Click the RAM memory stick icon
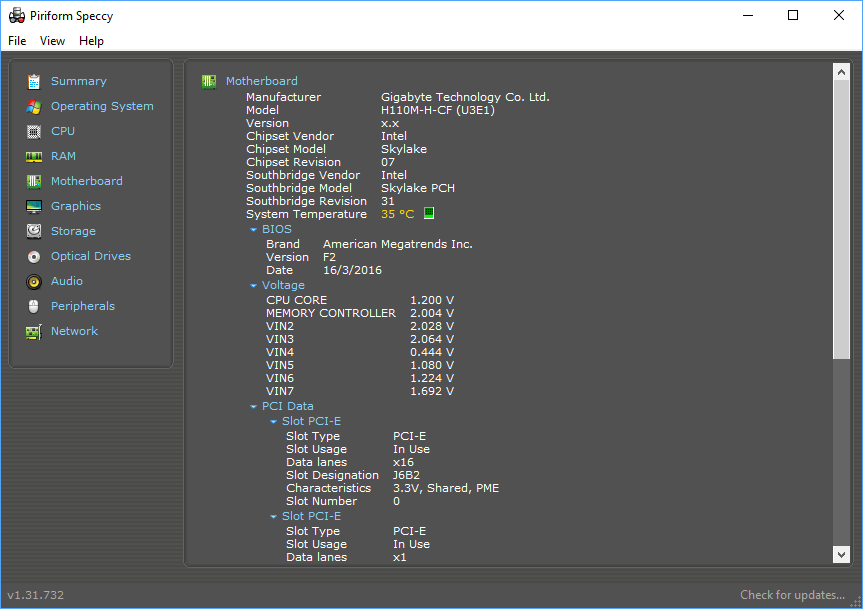Image resolution: width=863 pixels, height=609 pixels. tap(34, 157)
